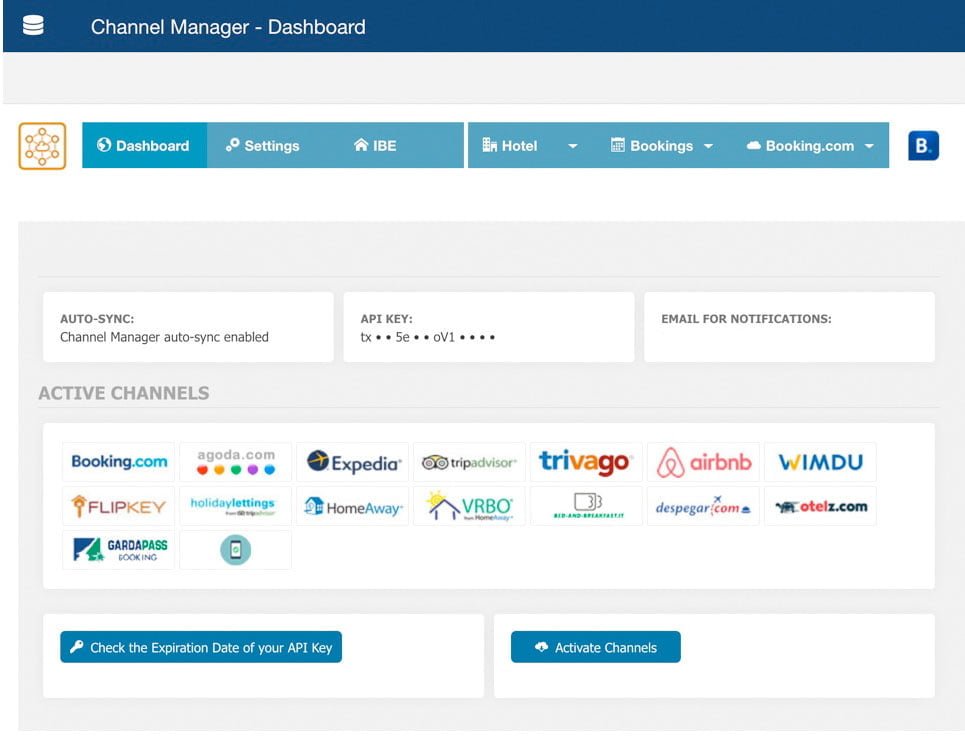The image size is (965, 740).
Task: Click the auto-sync enabled status text
Action: click(x=164, y=337)
